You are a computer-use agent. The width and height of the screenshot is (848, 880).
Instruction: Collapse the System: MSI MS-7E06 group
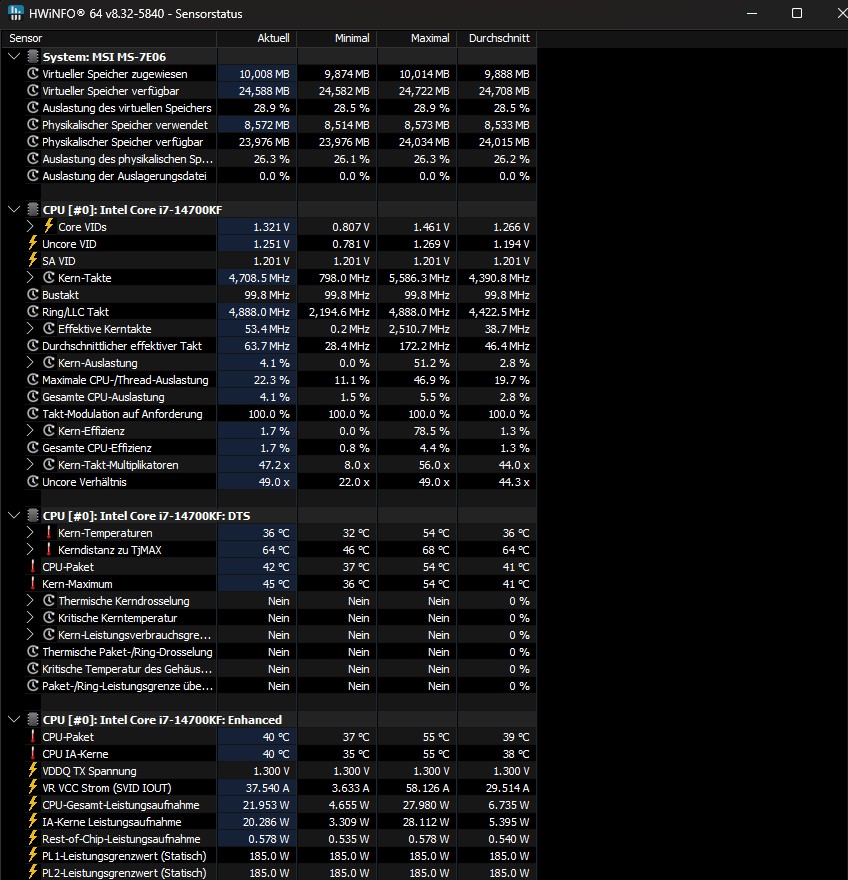coord(14,56)
